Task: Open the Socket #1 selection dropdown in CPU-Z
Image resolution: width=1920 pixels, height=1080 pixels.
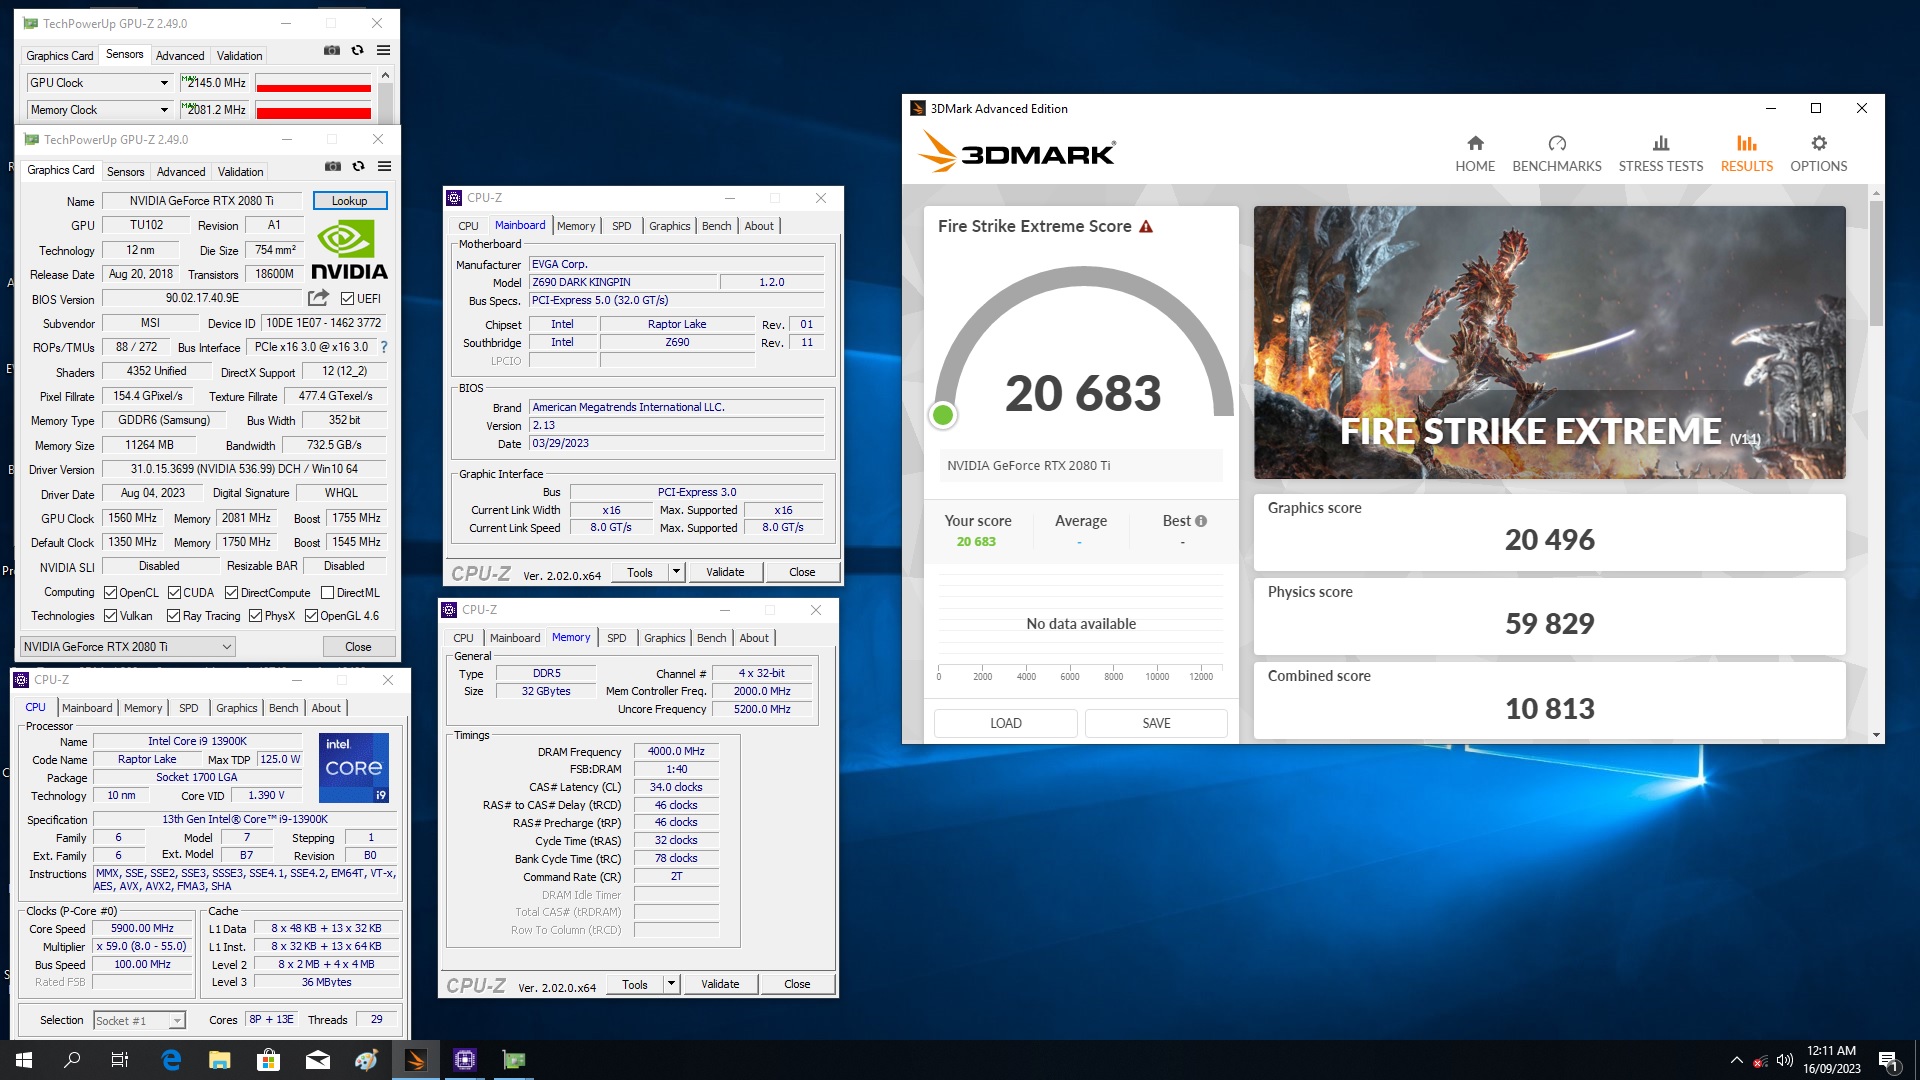Action: [140, 1021]
